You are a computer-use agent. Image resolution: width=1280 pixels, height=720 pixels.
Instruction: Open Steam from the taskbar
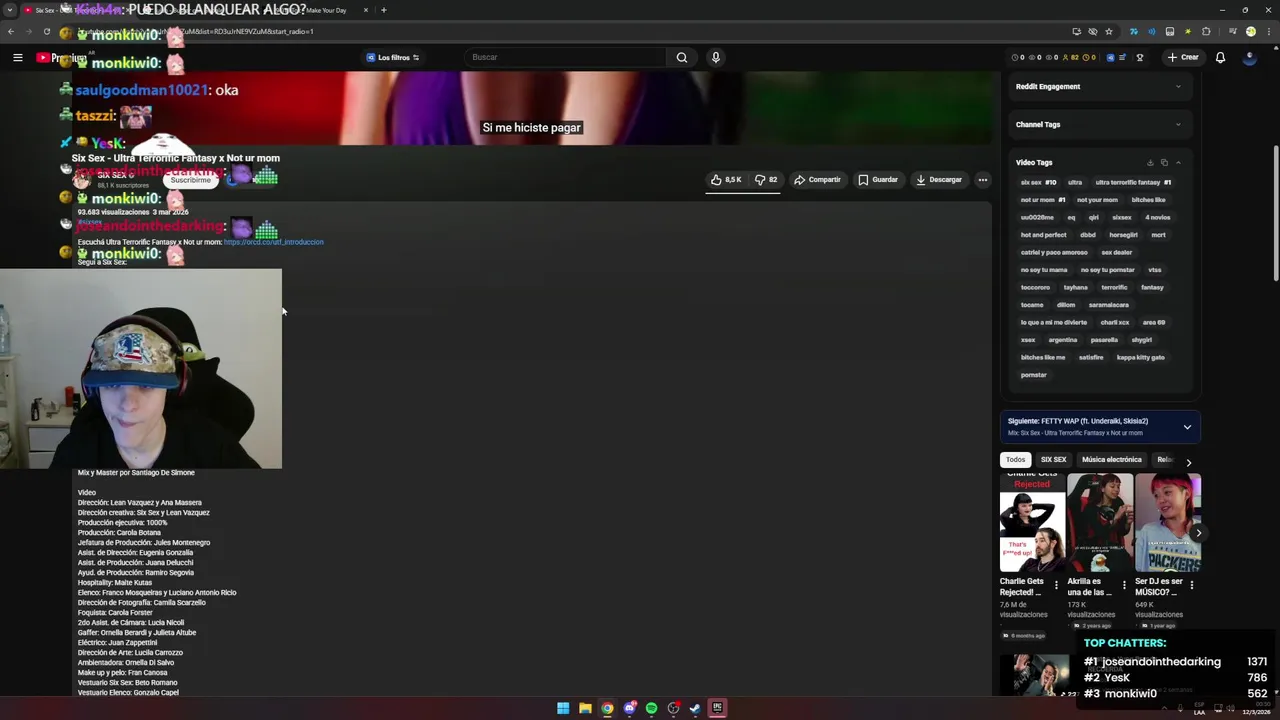coord(695,709)
